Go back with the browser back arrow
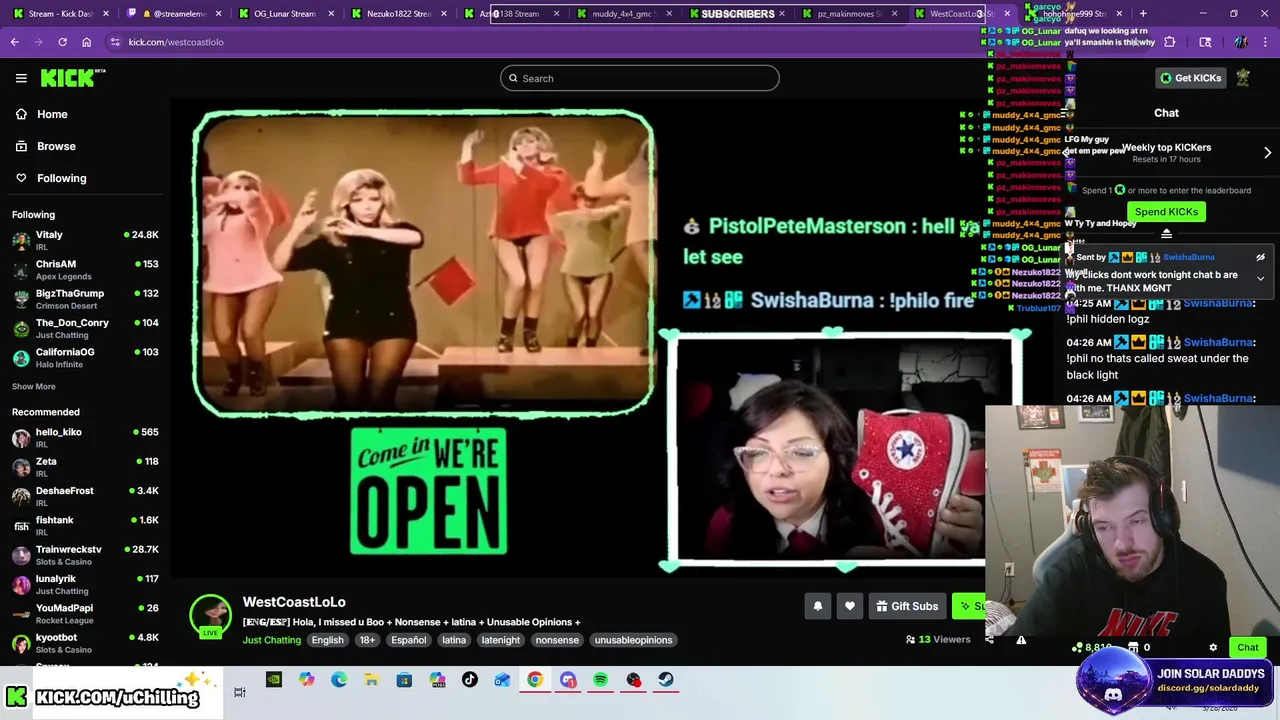Screen dimensions: 1280x720 point(15,42)
